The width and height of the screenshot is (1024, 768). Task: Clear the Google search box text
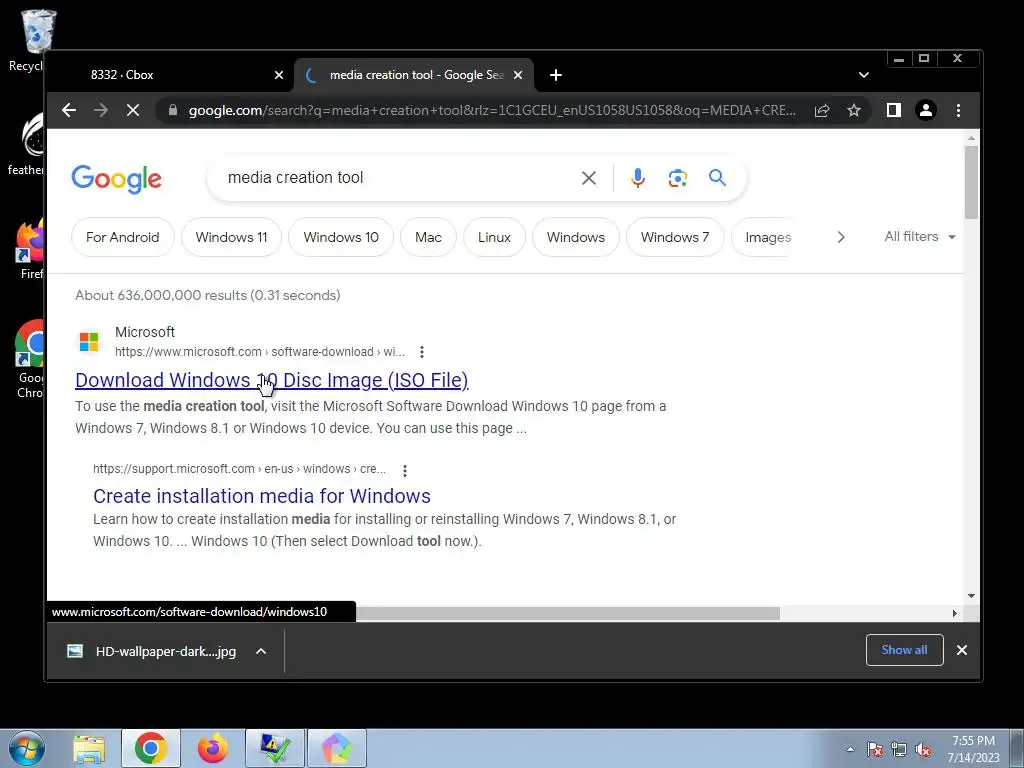pyautogui.click(x=588, y=178)
